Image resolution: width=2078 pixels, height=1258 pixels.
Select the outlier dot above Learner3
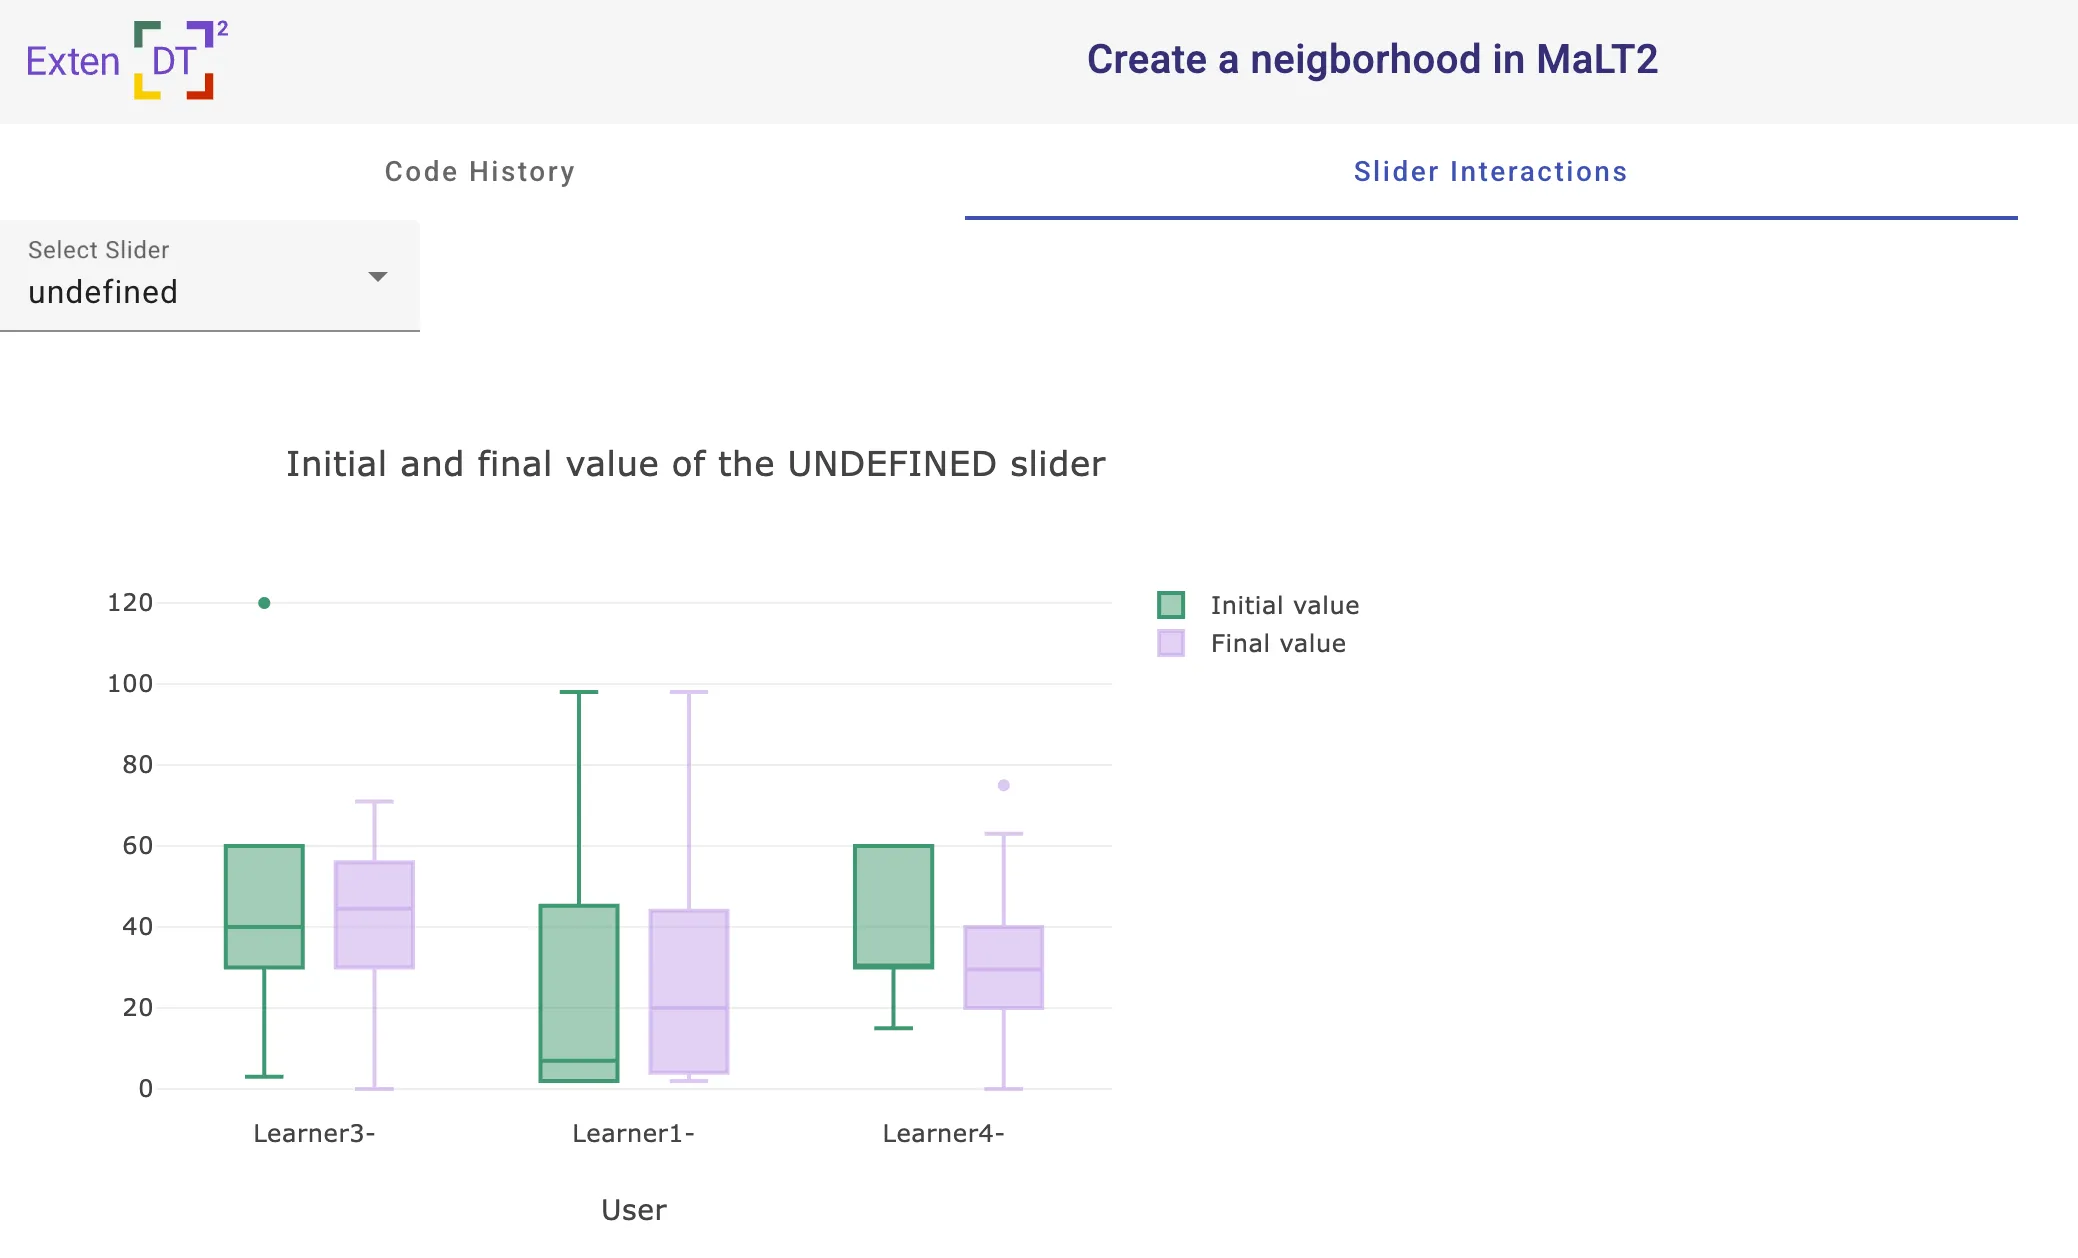[263, 602]
